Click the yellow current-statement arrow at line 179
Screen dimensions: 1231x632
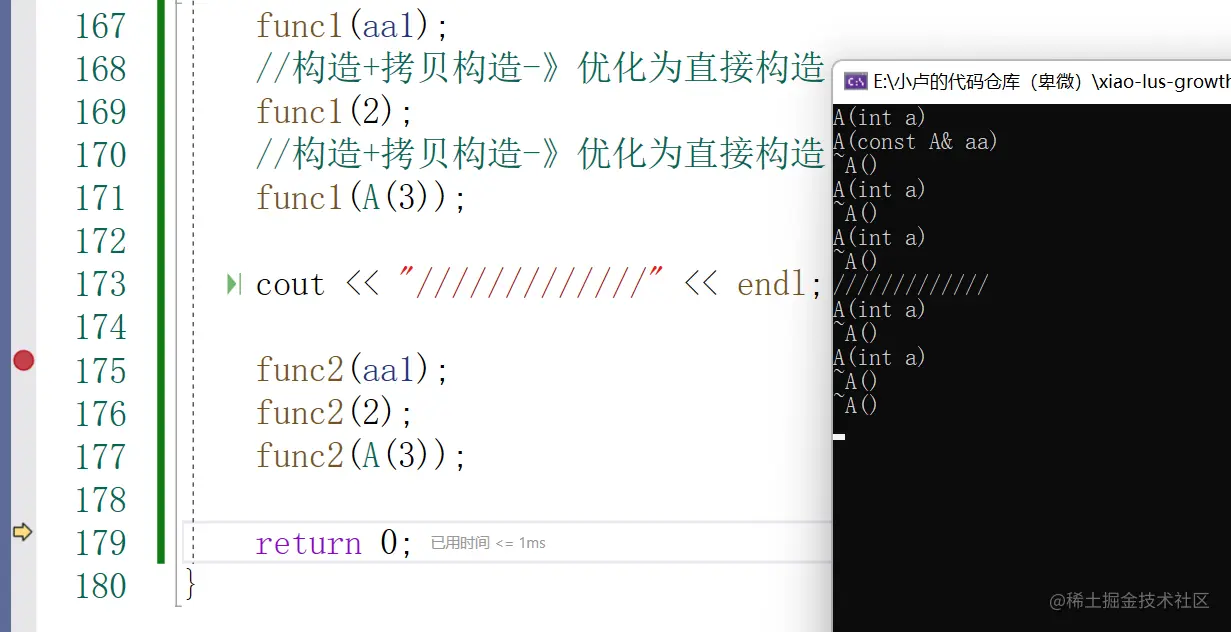click(22, 532)
